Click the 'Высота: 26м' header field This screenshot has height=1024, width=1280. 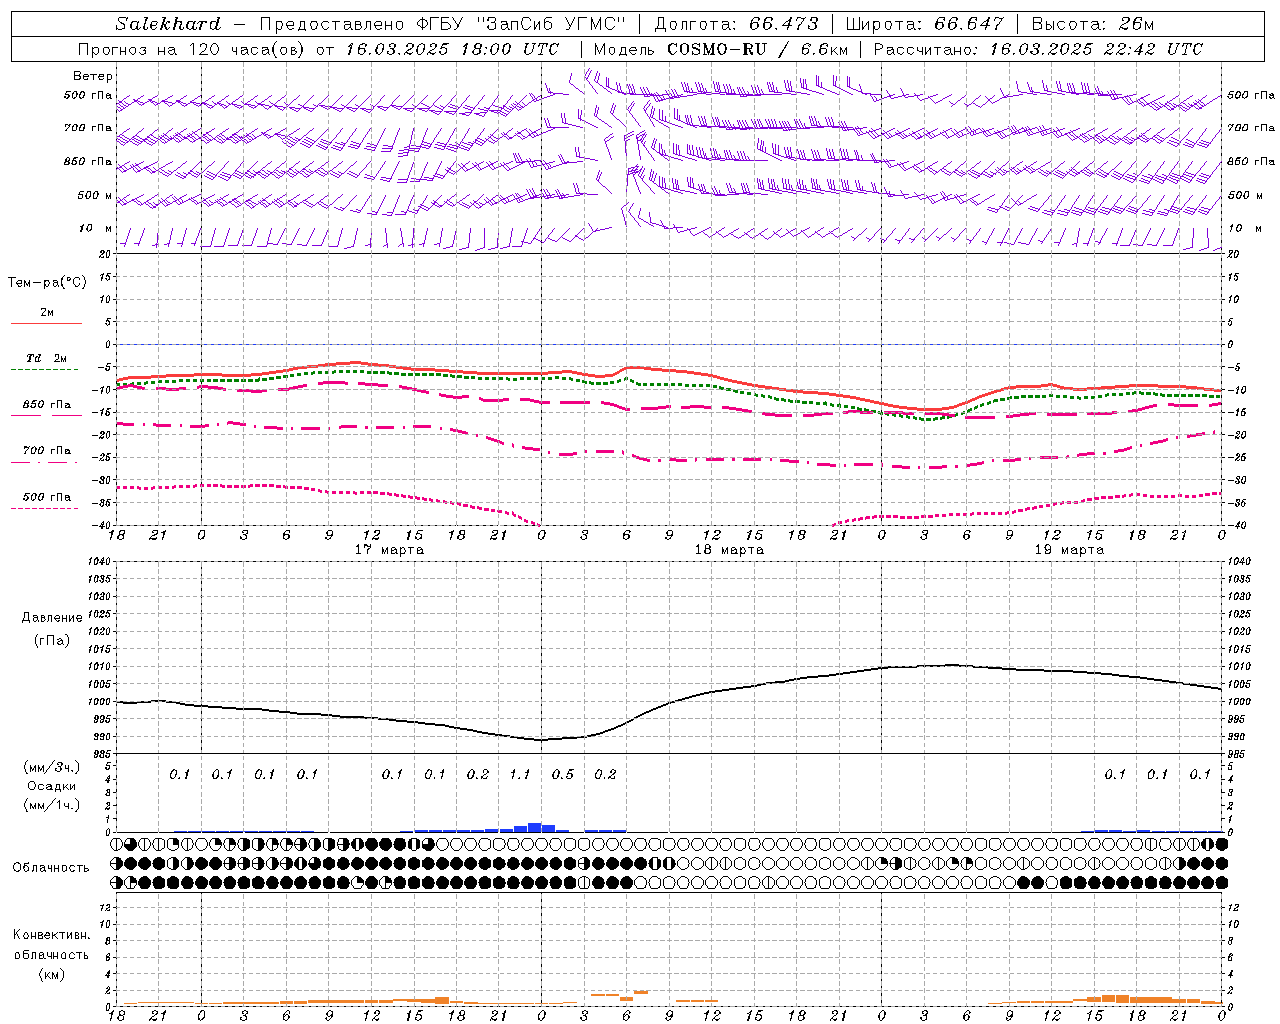pos(1093,24)
